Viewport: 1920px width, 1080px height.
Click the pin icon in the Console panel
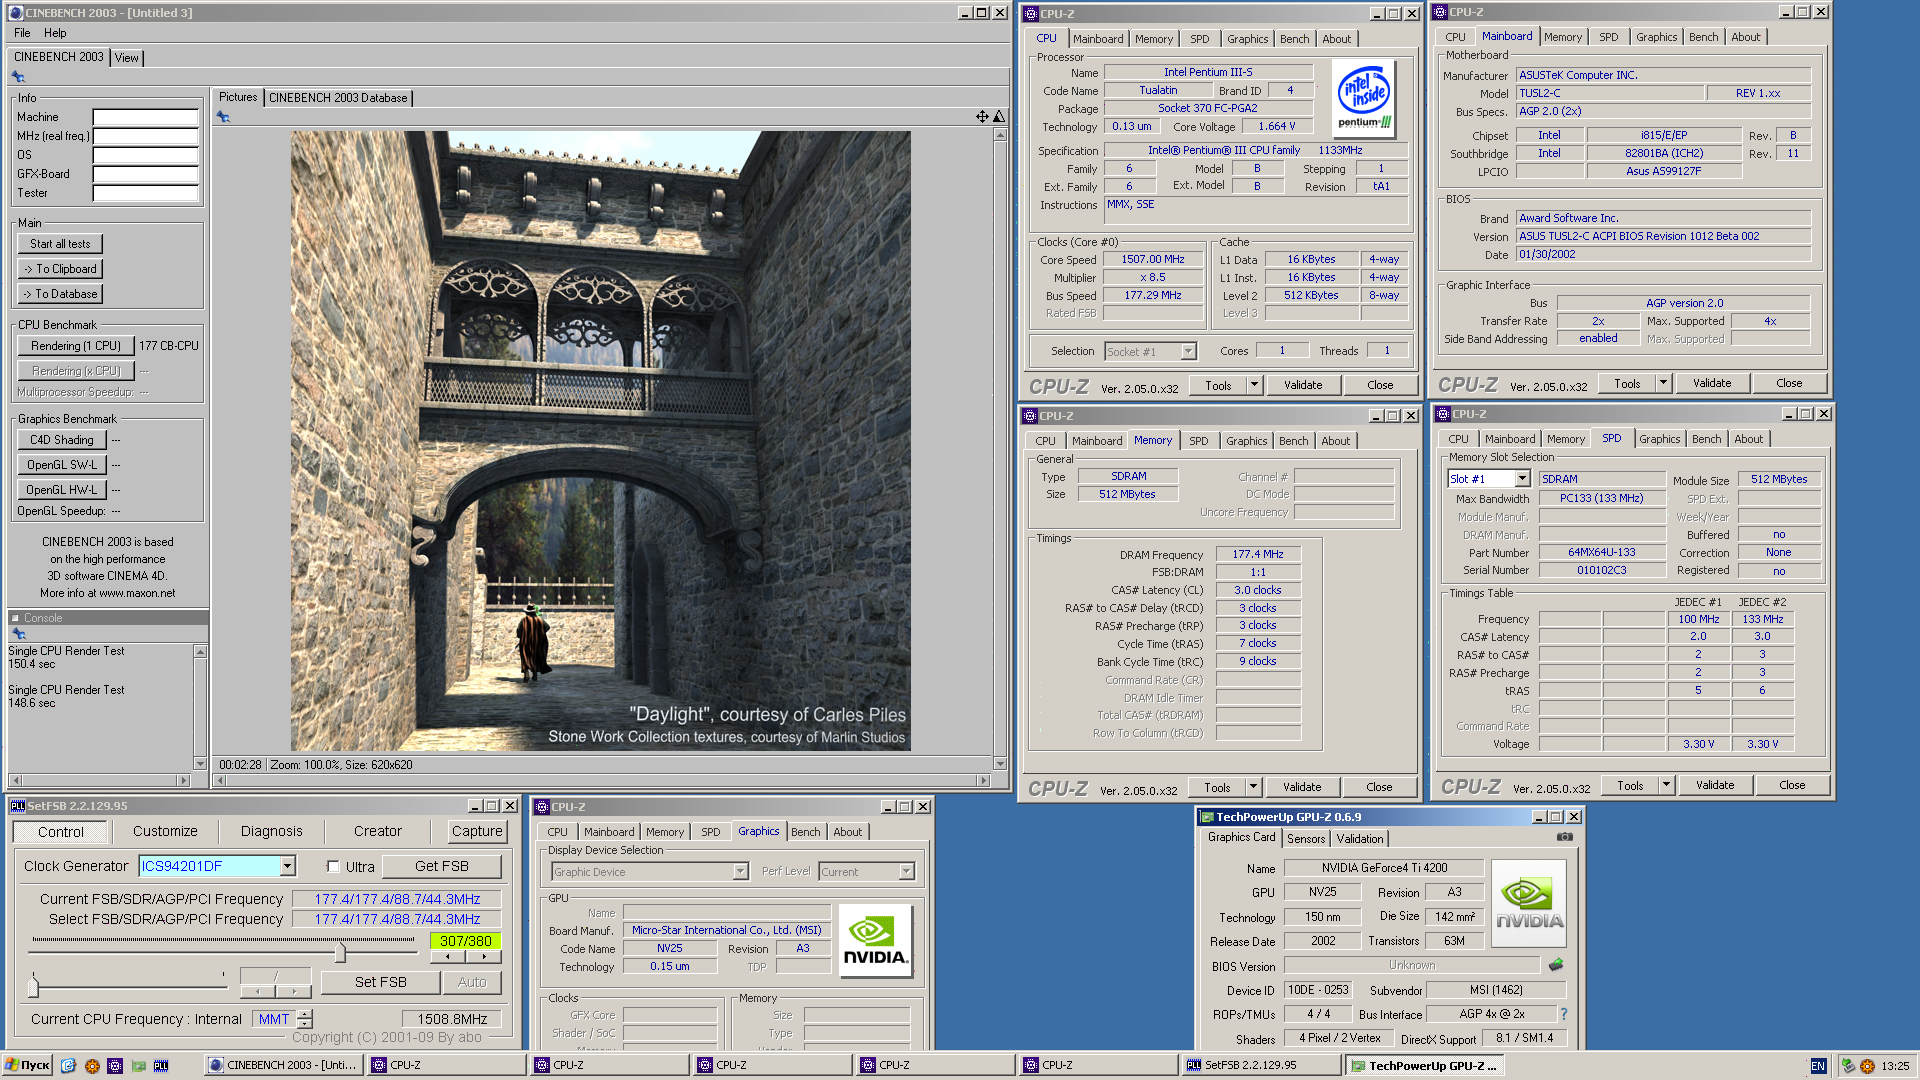point(18,633)
